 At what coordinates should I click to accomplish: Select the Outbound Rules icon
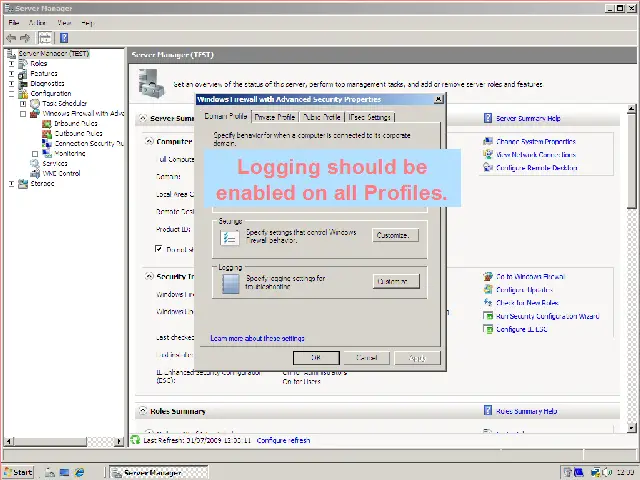click(x=47, y=133)
